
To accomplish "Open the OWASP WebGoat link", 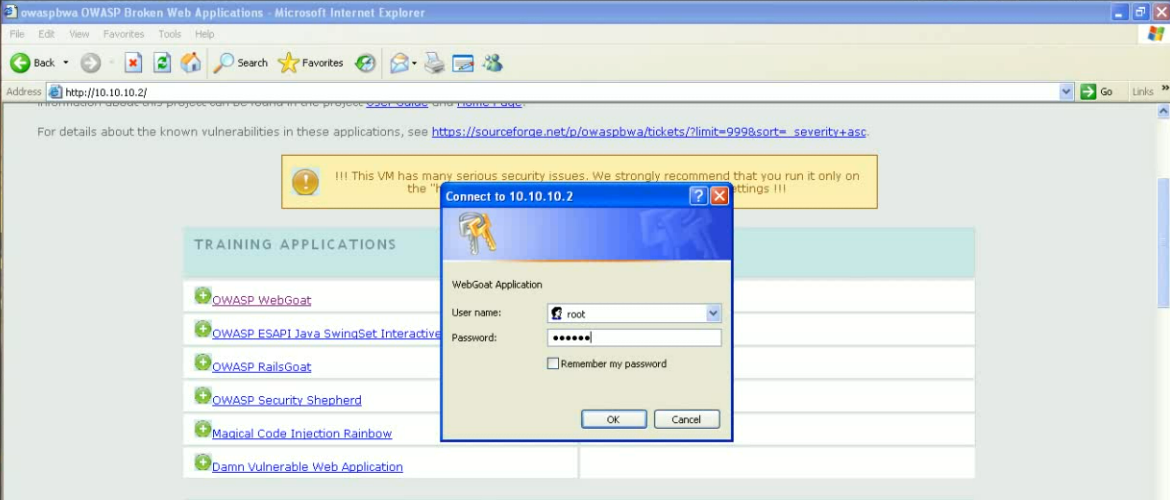I will (x=262, y=301).
